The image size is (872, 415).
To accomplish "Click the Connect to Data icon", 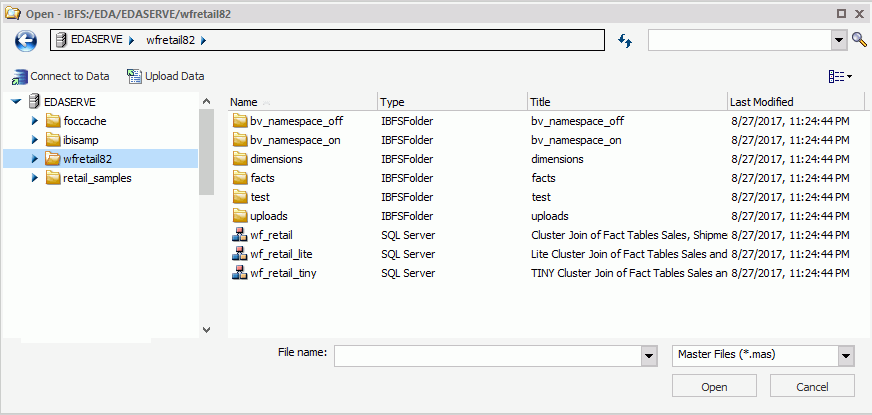I will pos(20,76).
